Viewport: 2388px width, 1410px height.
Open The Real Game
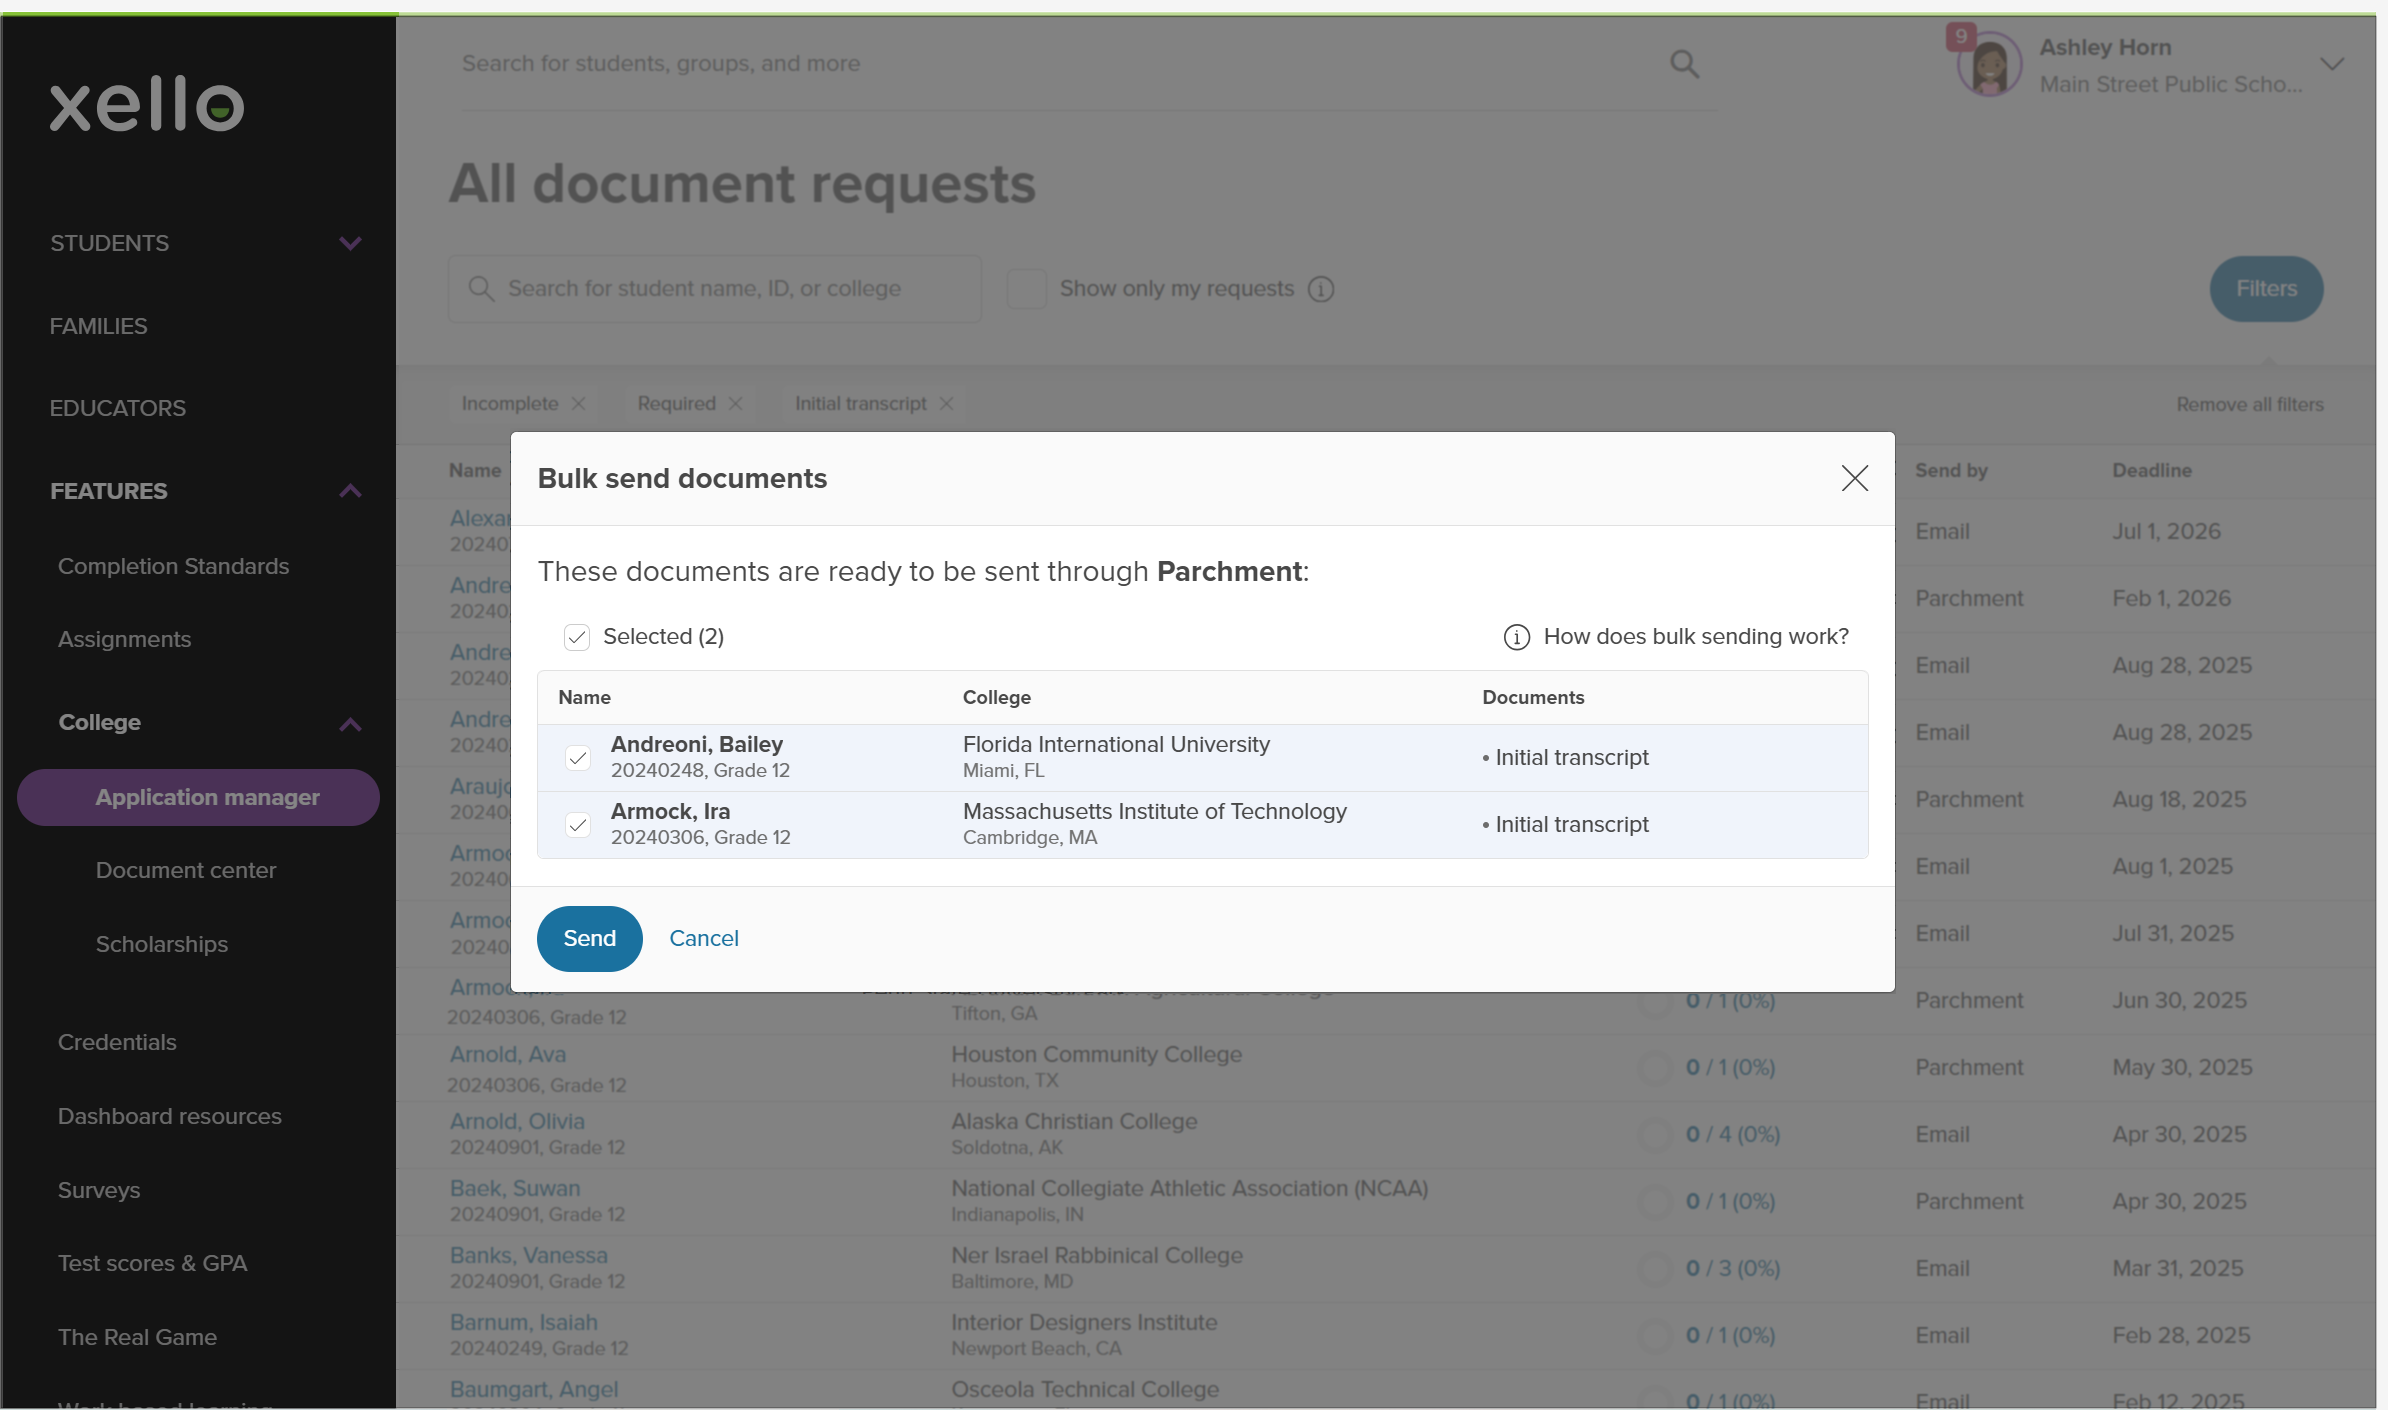click(137, 1337)
